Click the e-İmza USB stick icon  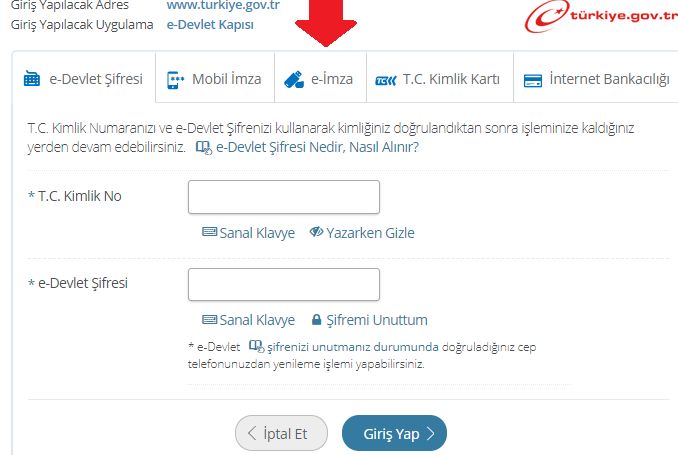point(294,80)
